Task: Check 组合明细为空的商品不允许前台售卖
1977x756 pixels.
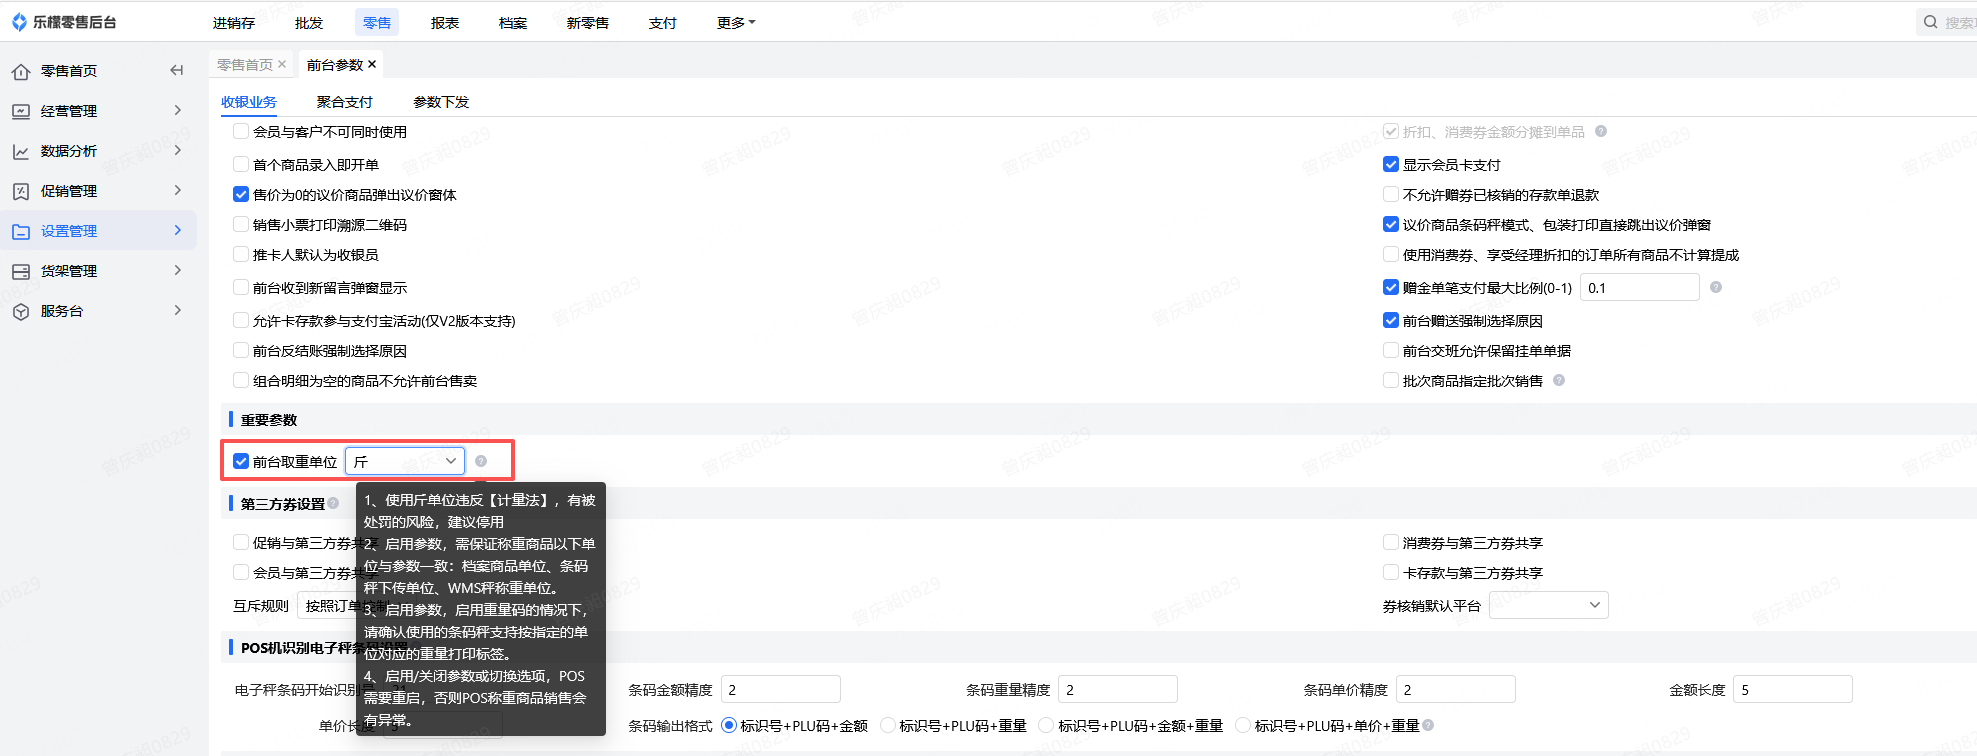Action: (241, 380)
